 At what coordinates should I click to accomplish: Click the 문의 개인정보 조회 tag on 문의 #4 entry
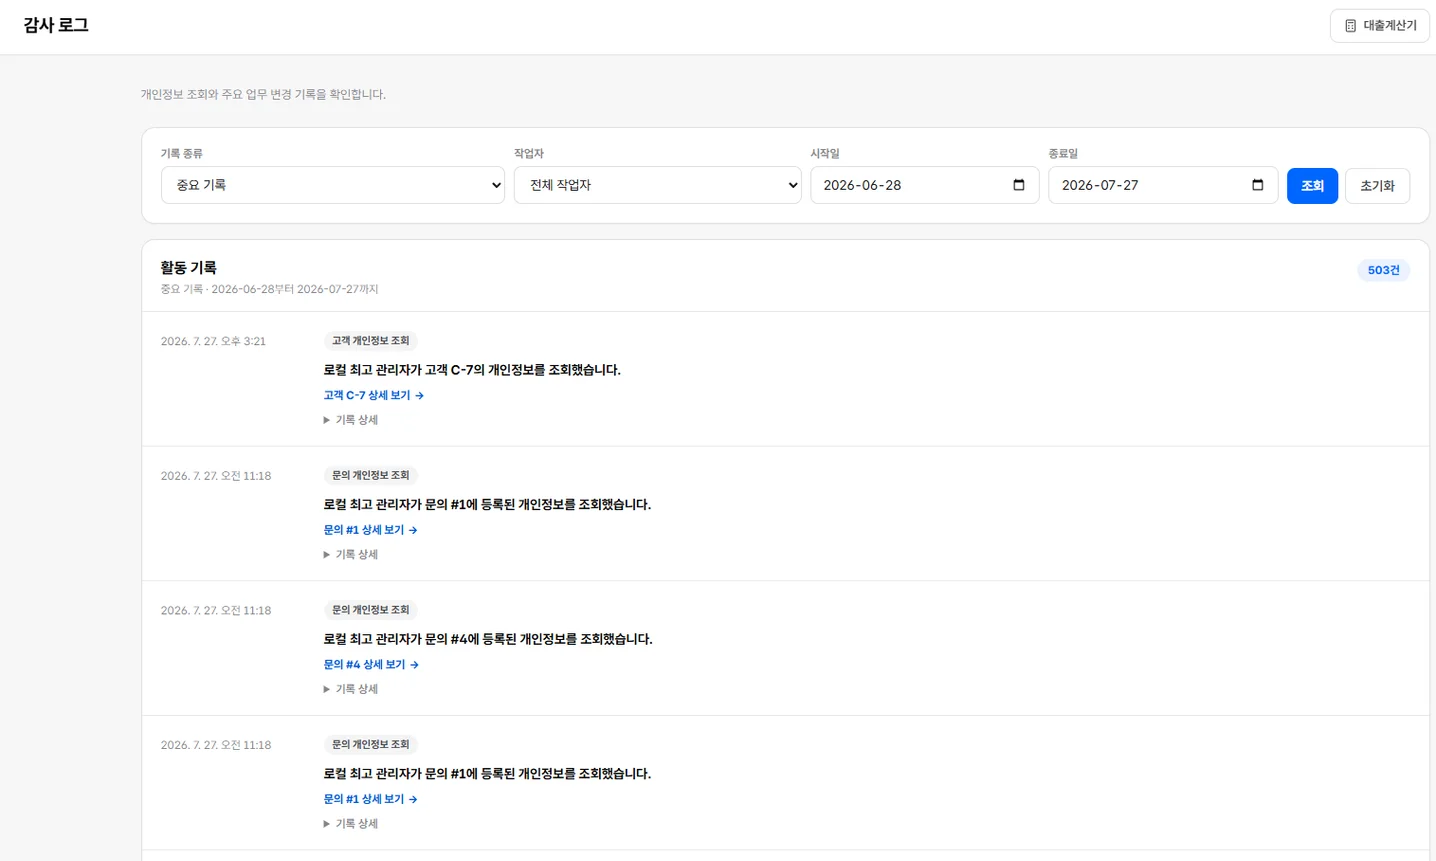tap(370, 610)
